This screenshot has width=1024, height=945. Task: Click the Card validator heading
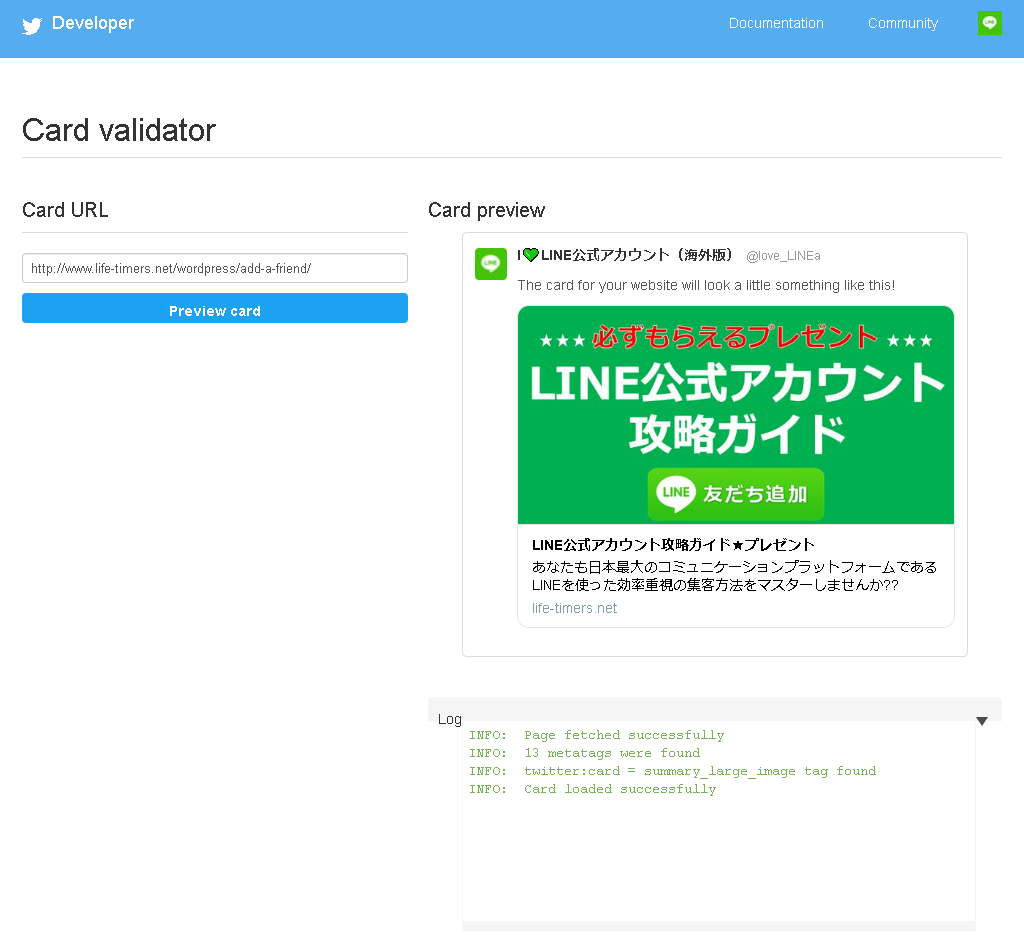119,130
